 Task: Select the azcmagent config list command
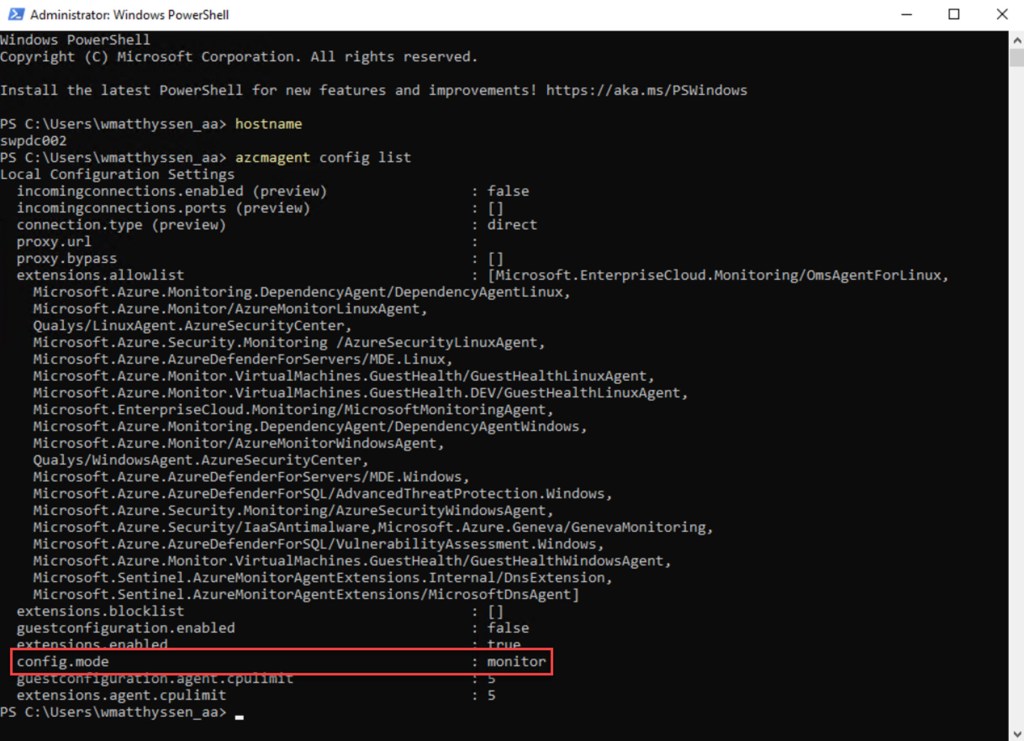322,158
